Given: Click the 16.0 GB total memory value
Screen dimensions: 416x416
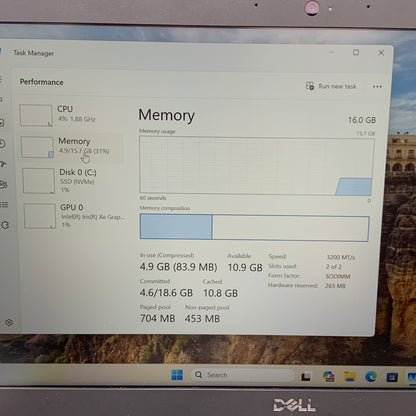Looking at the screenshot, I should pyautogui.click(x=362, y=120).
